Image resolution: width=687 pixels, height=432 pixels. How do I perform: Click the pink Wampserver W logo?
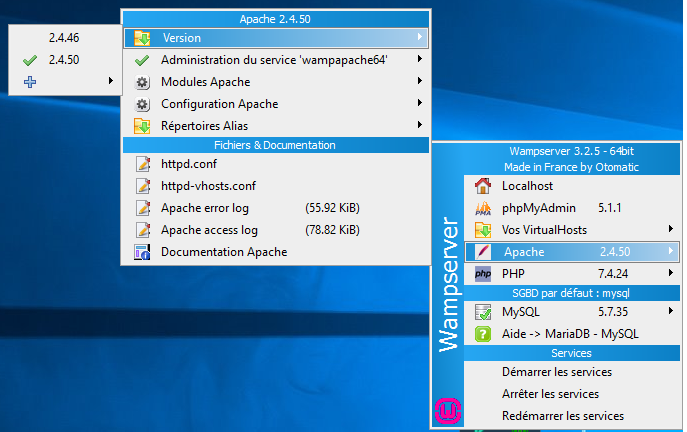click(448, 411)
